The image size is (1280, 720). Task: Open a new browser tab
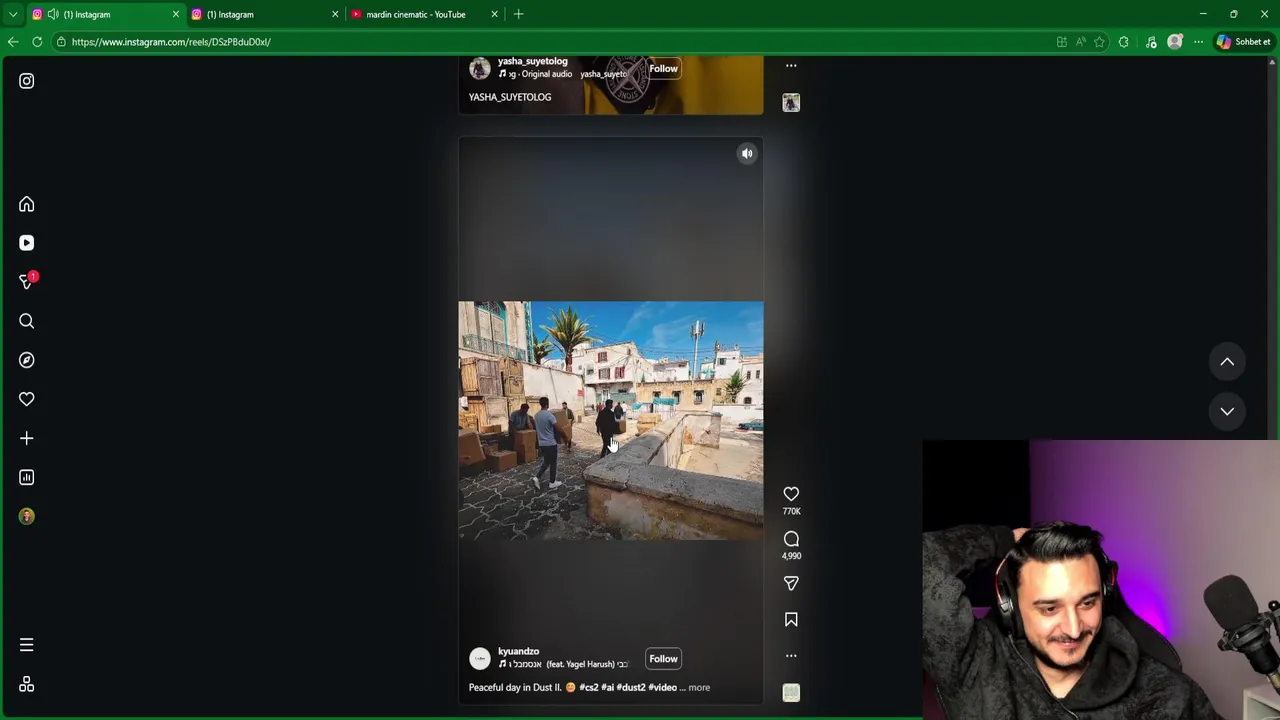click(518, 14)
